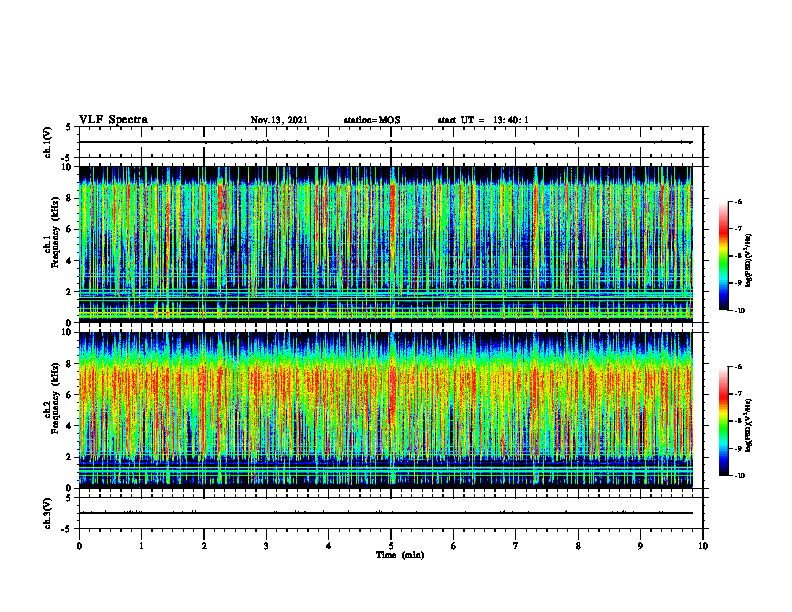Click the ch.1 voltage waveform trace
792x612 pixels.
[x=385, y=142]
